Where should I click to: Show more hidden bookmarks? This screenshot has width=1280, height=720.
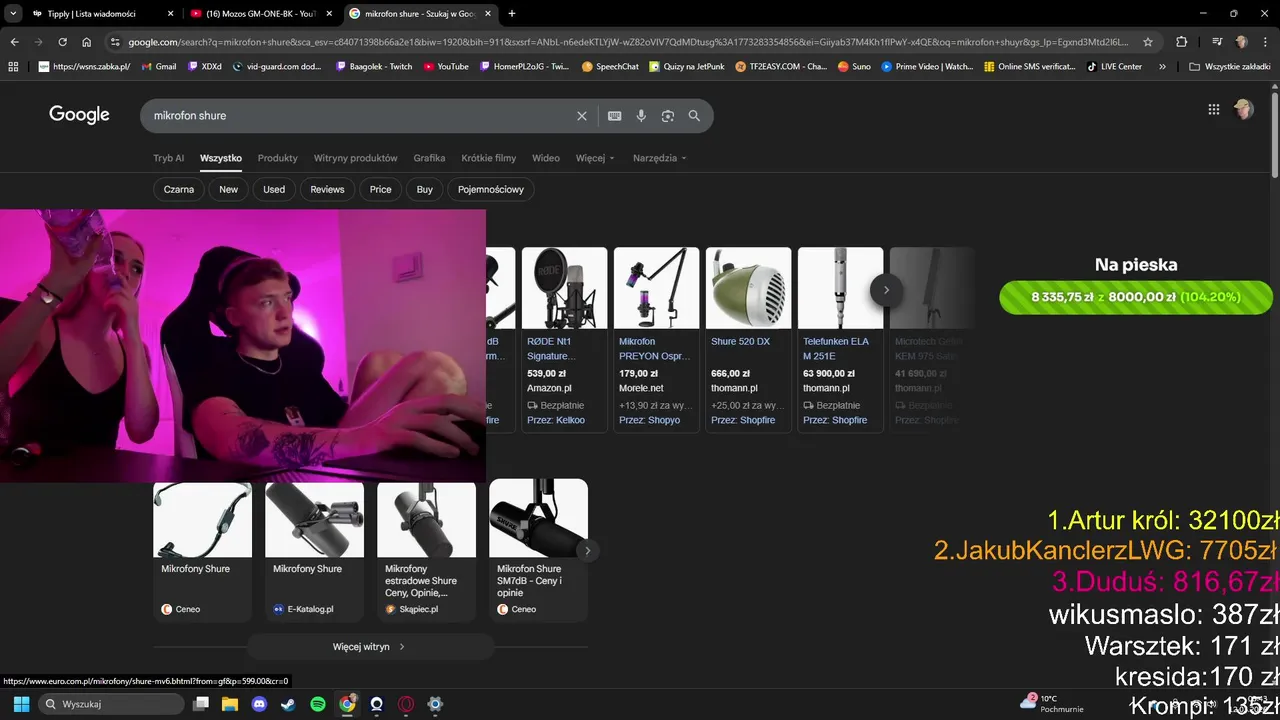1162,67
